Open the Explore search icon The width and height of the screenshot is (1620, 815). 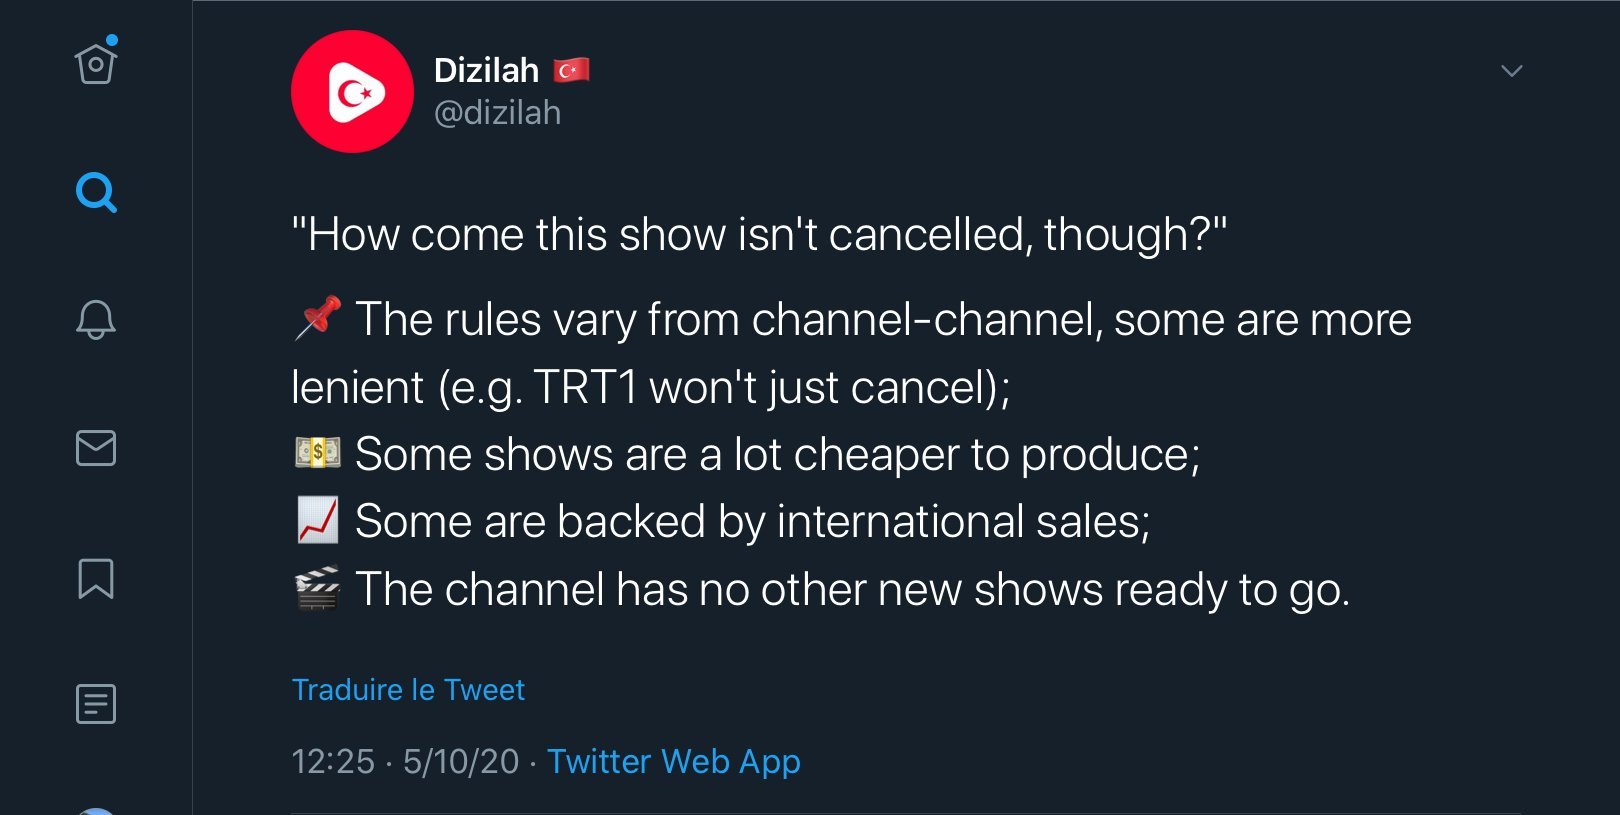tap(96, 192)
